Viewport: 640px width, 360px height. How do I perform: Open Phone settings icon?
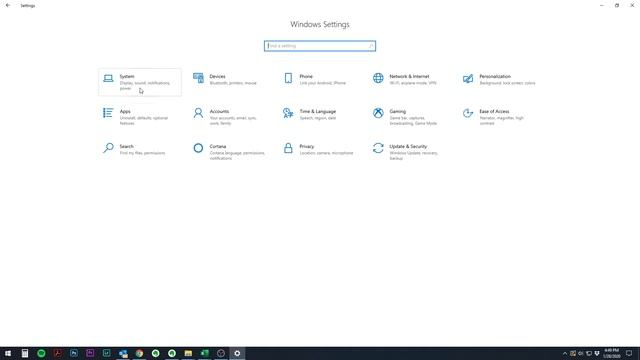pyautogui.click(x=288, y=78)
